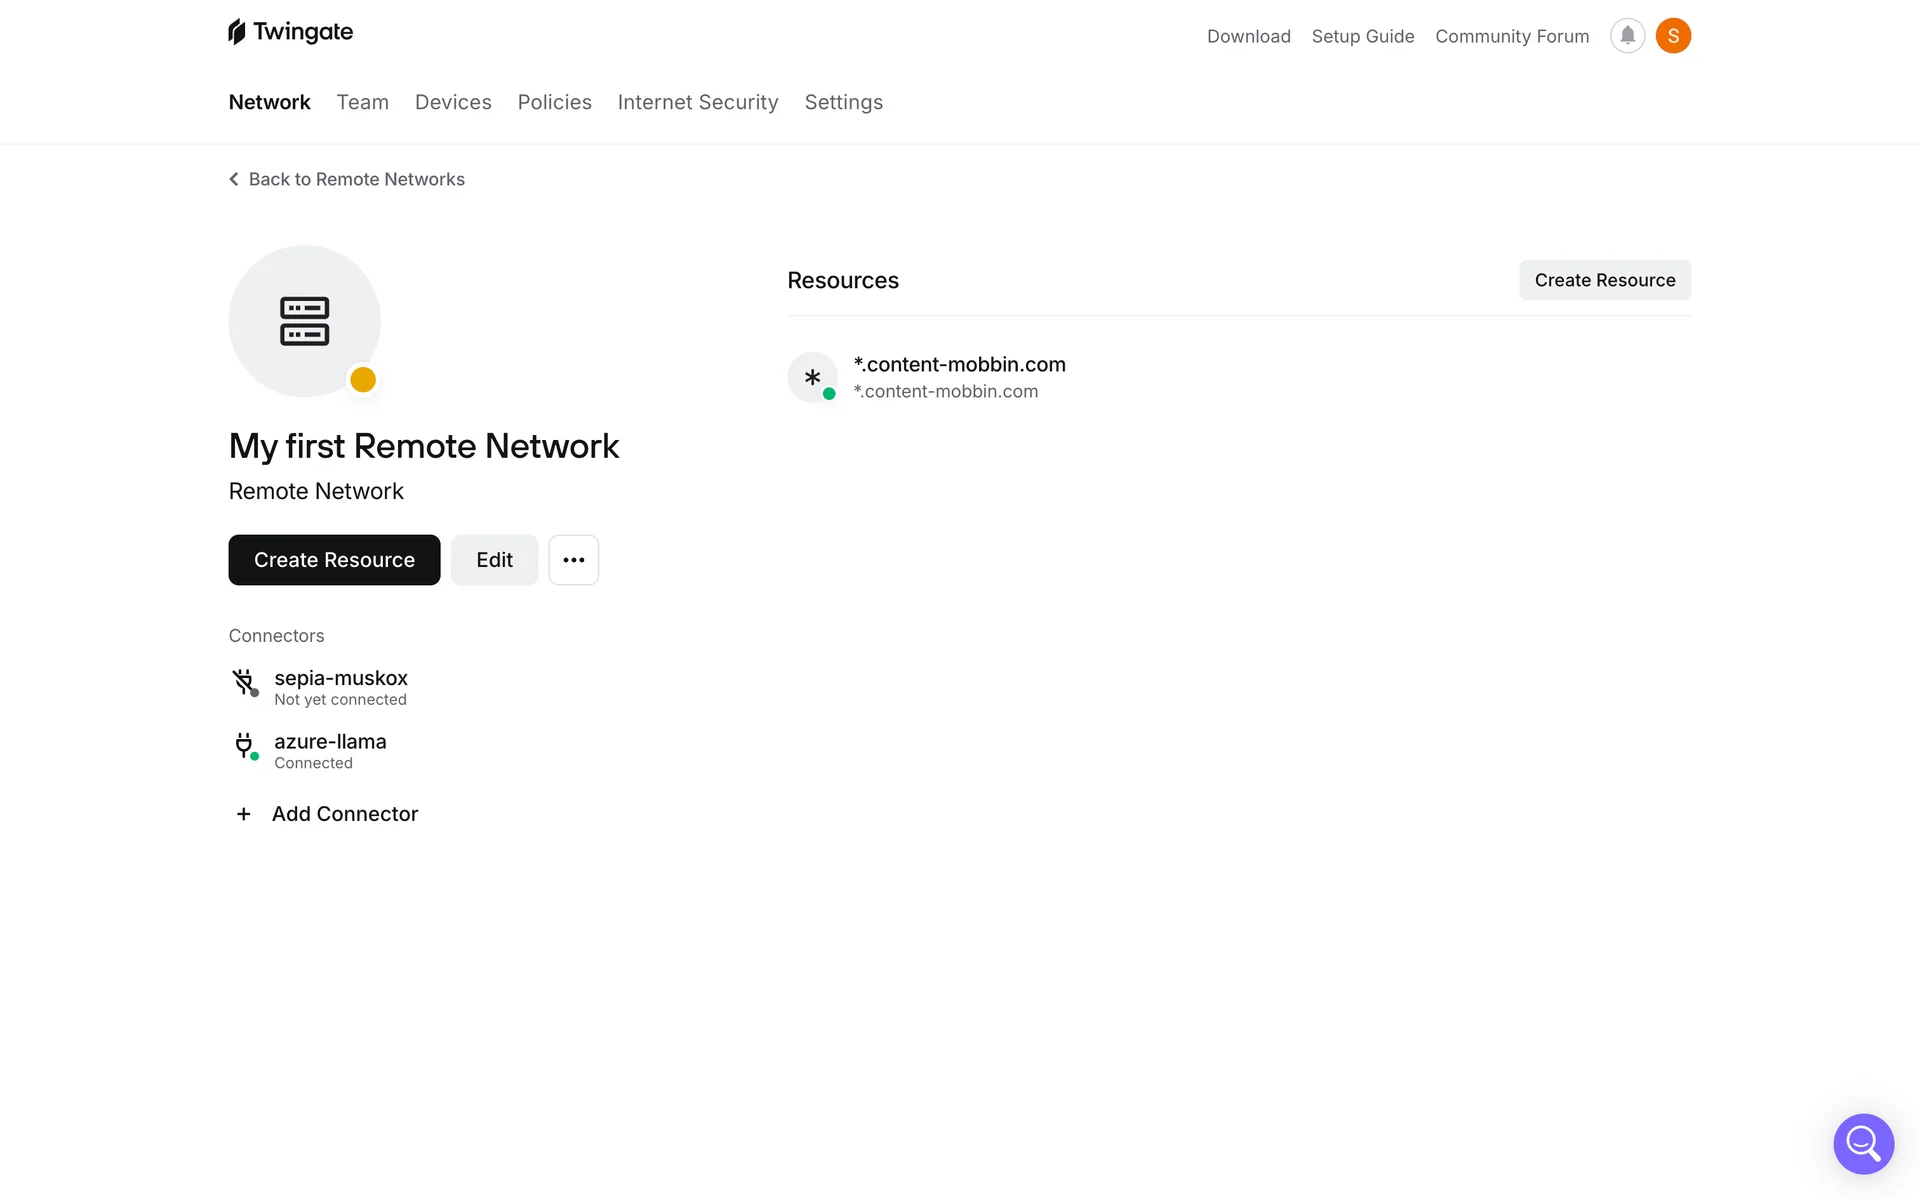
Task: Click the connected plug icon for azure-llama
Action: pyautogui.click(x=244, y=746)
